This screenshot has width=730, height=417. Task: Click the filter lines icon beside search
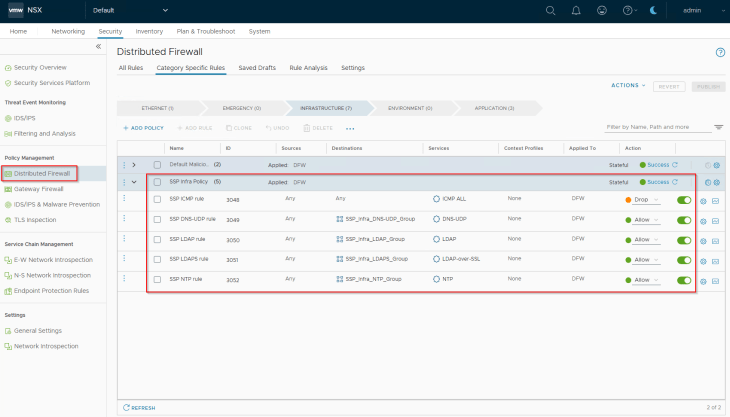click(719, 128)
